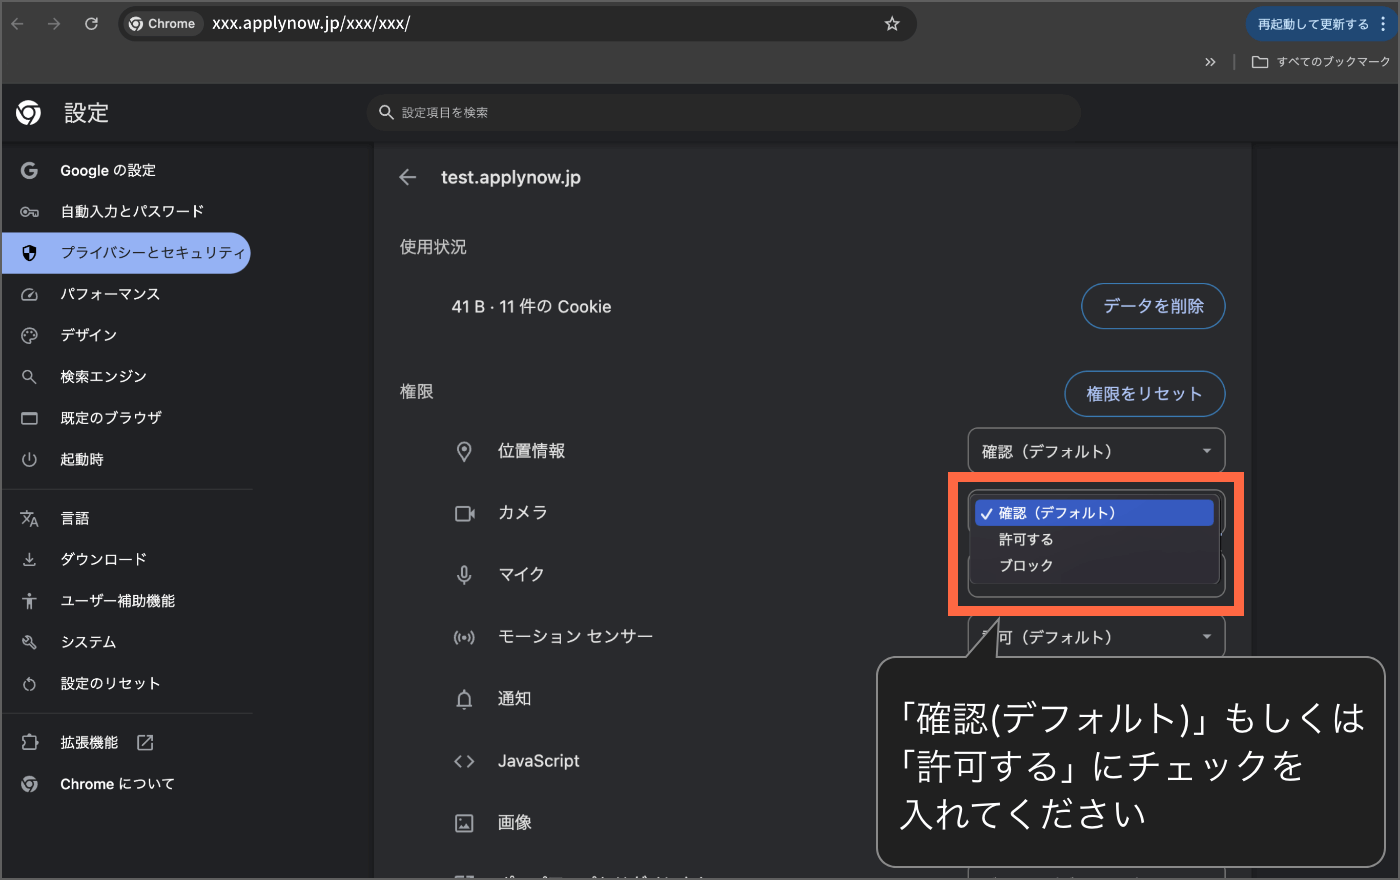Click the code brackets icon for JavaScript
This screenshot has width=1400, height=880.
coord(464,761)
